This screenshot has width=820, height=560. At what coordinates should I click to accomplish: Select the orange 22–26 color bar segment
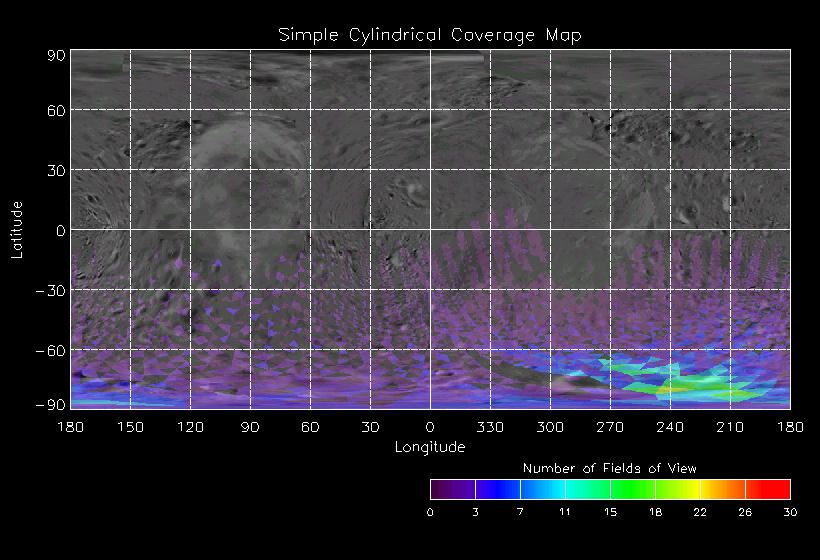pyautogui.click(x=723, y=489)
